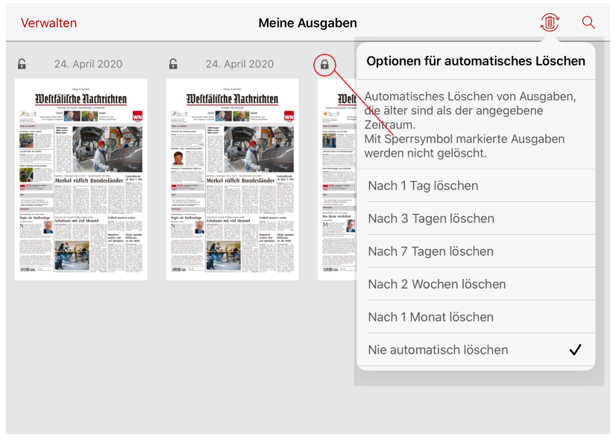
Task: Tap the Verwalten button
Action: point(48,23)
